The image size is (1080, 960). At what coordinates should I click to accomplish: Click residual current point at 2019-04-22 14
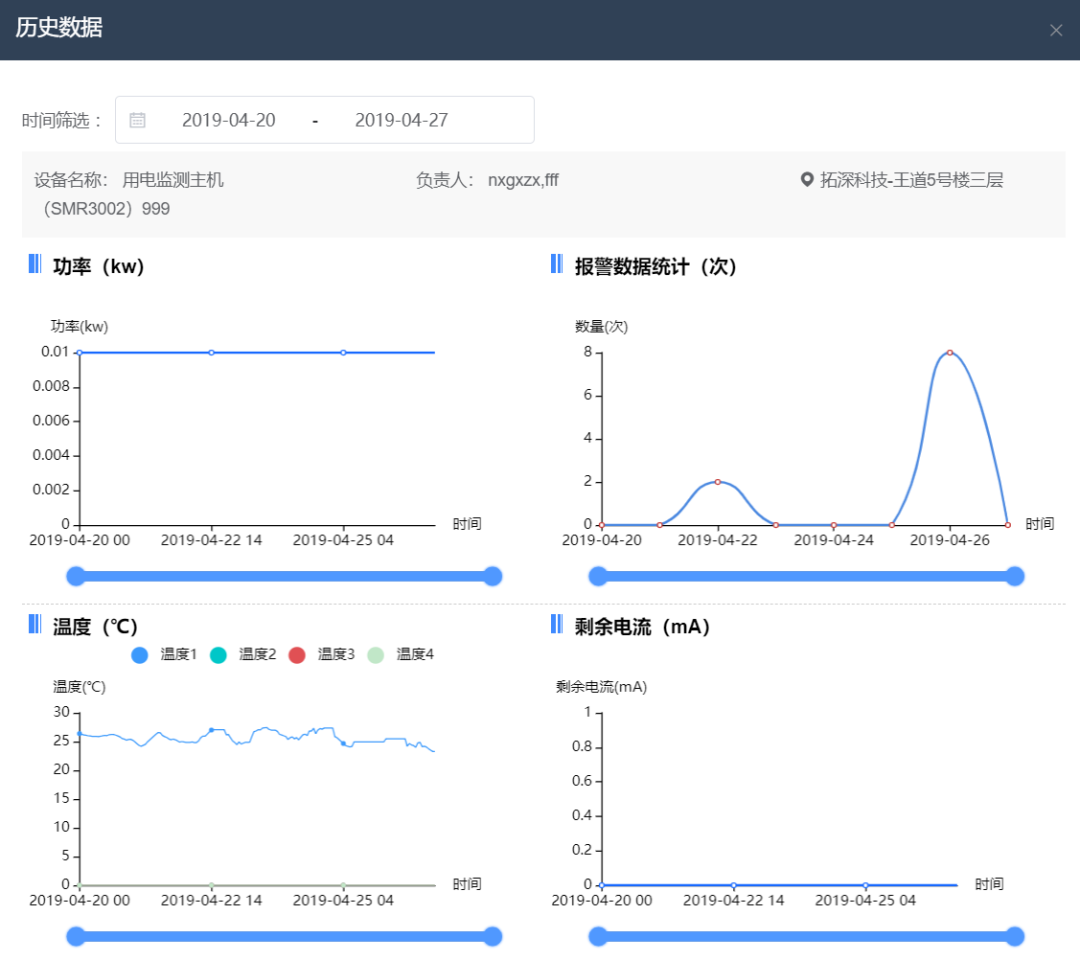(734, 885)
